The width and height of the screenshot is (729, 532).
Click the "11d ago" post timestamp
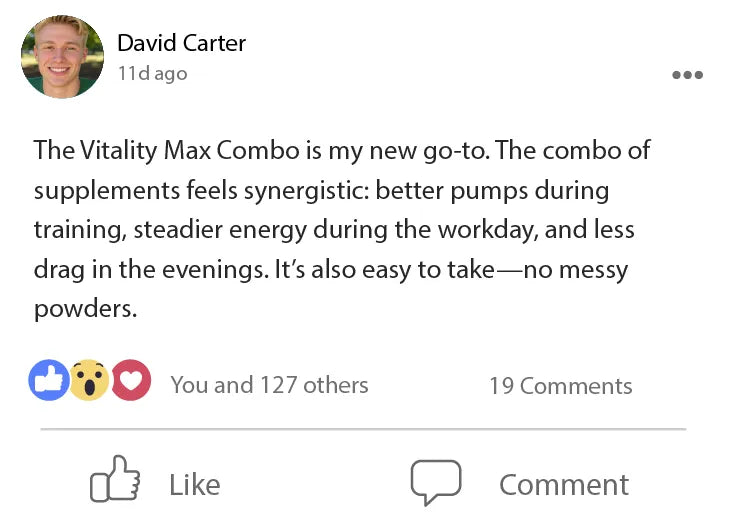pyautogui.click(x=152, y=74)
